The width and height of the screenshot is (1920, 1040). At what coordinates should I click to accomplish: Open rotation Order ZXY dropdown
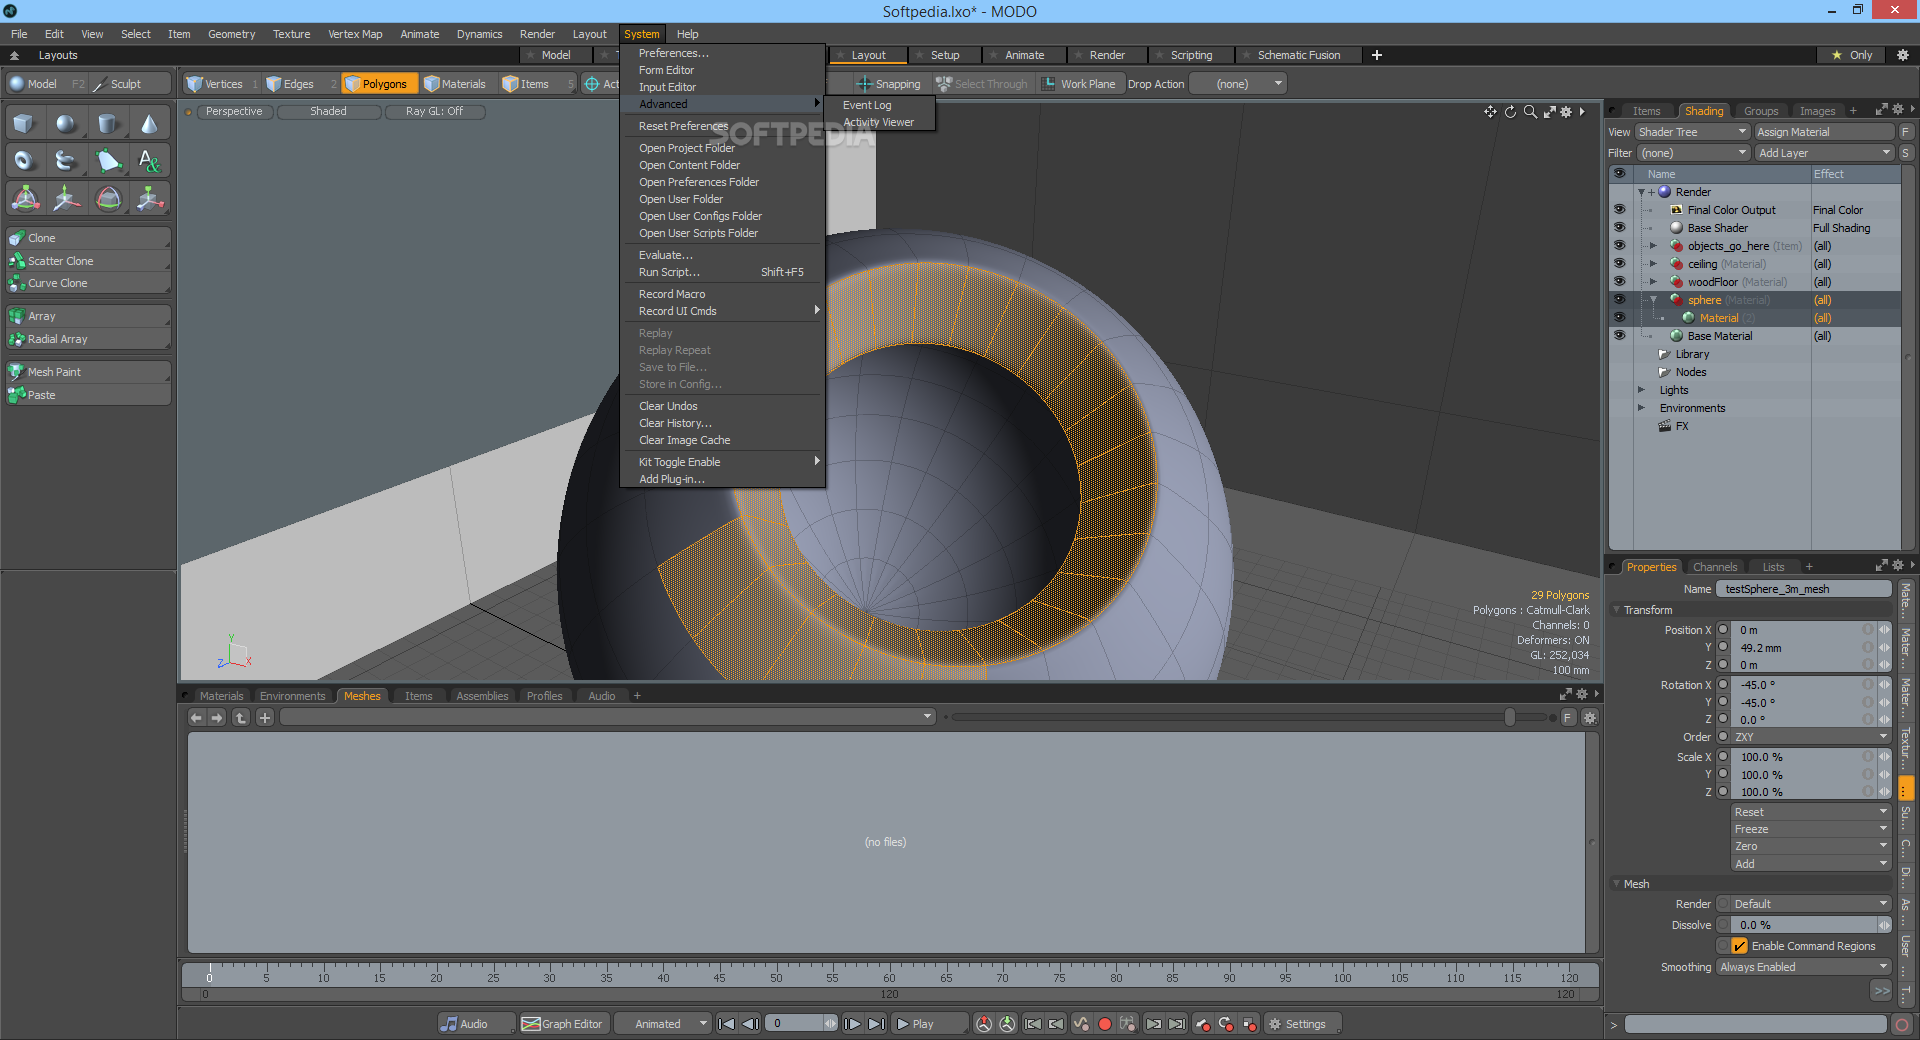(1811, 737)
